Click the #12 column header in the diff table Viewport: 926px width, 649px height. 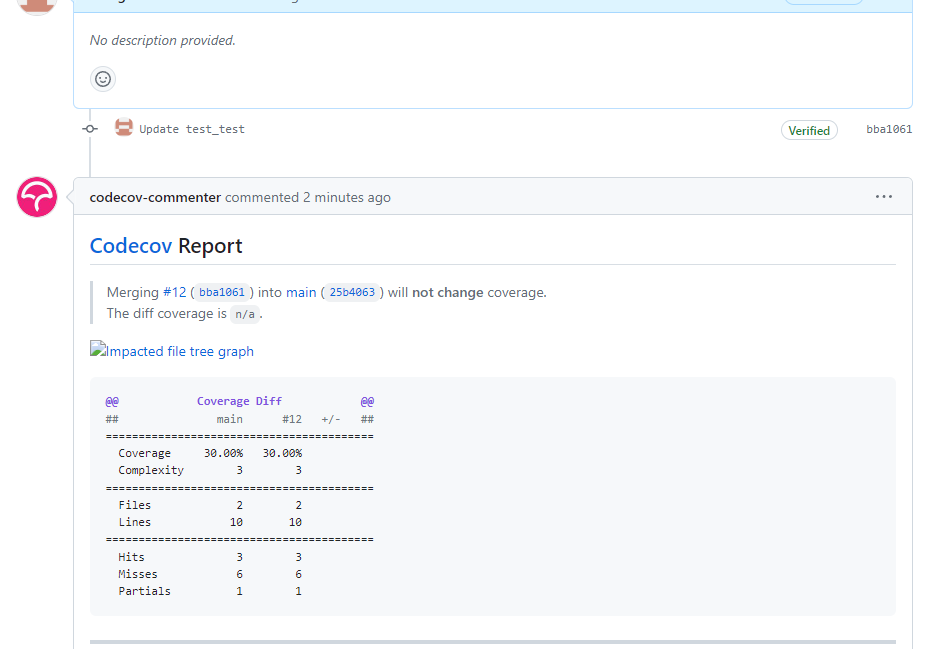[292, 419]
